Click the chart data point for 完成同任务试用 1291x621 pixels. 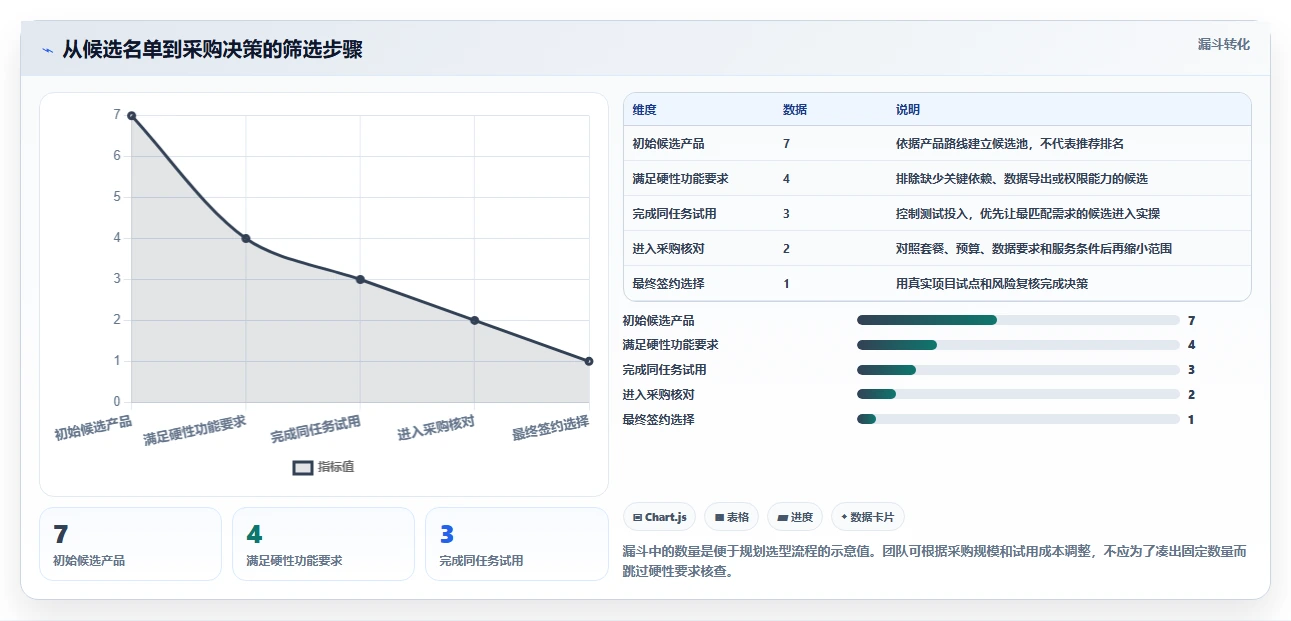click(360, 279)
